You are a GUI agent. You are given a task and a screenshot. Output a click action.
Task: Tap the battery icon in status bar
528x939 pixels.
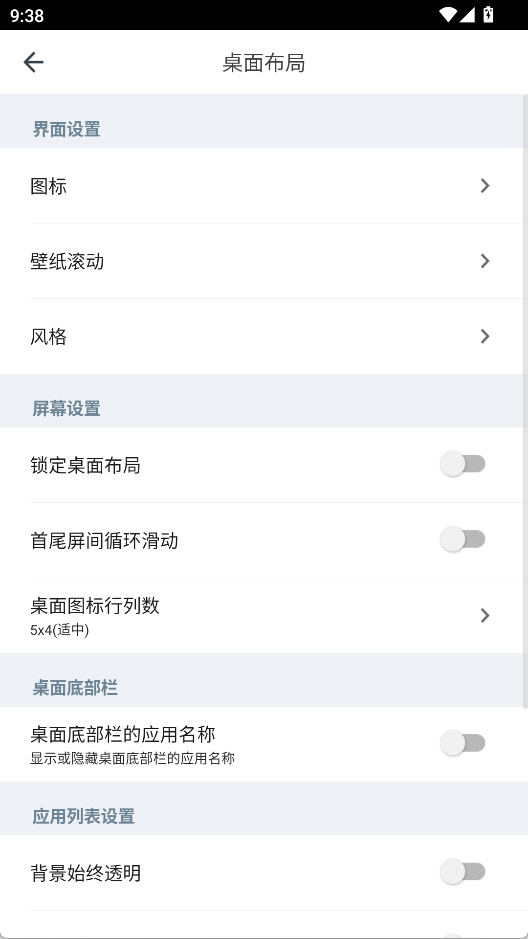[x=488, y=14]
